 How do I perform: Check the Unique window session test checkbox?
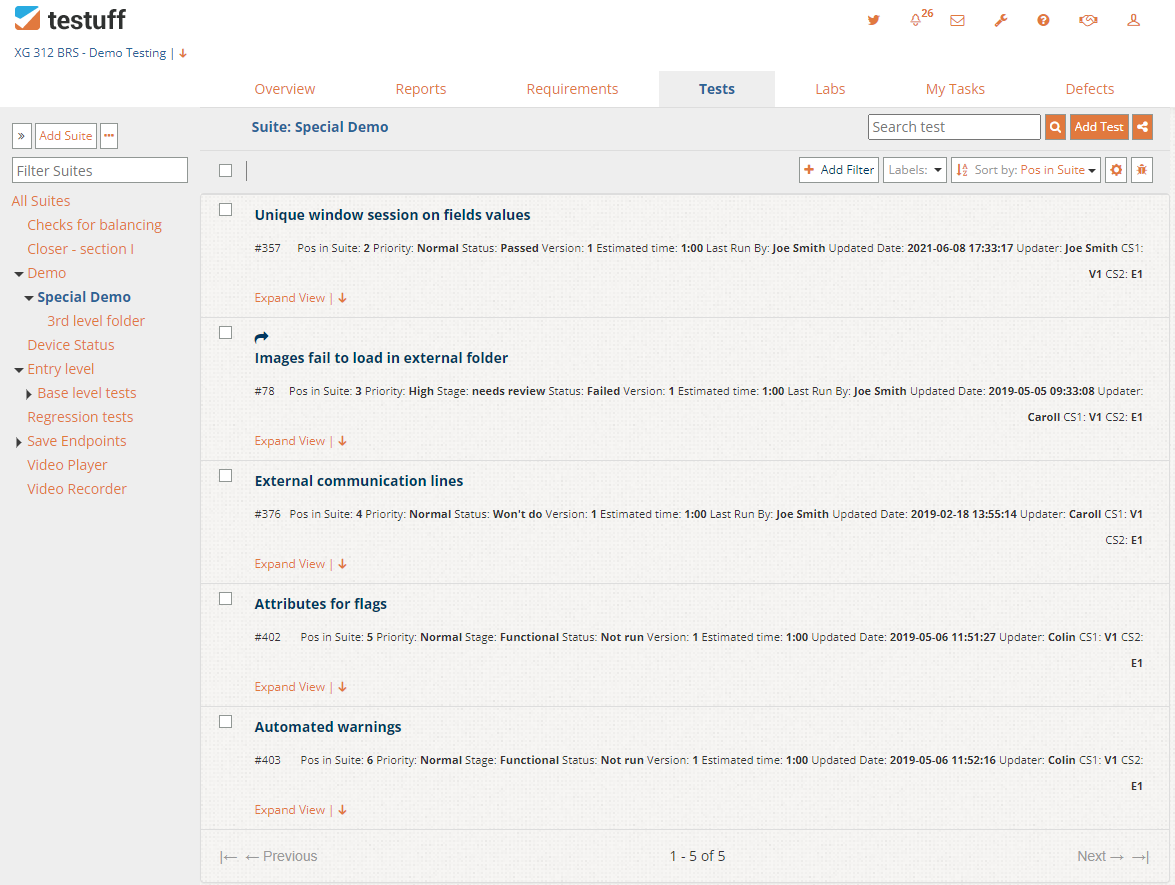click(x=226, y=210)
